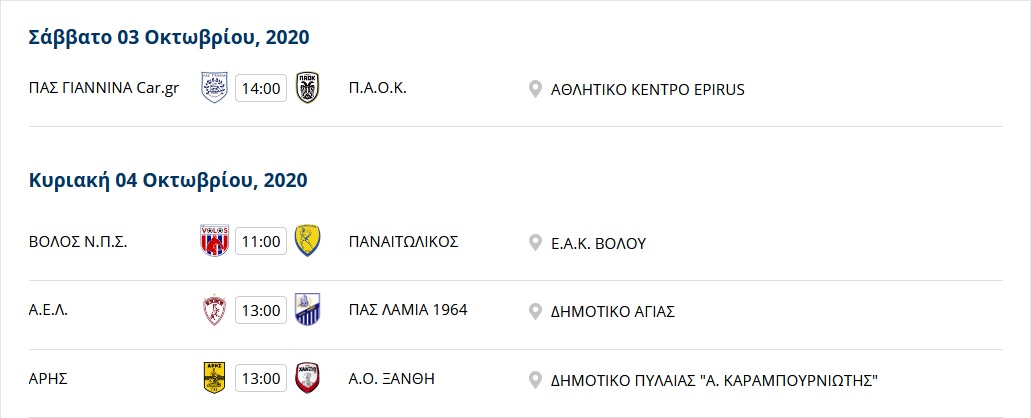Open the ΔΗΜΟΤΙΚΟ ΠΥΛΑΙΑΣ stadium venue text

point(715,380)
